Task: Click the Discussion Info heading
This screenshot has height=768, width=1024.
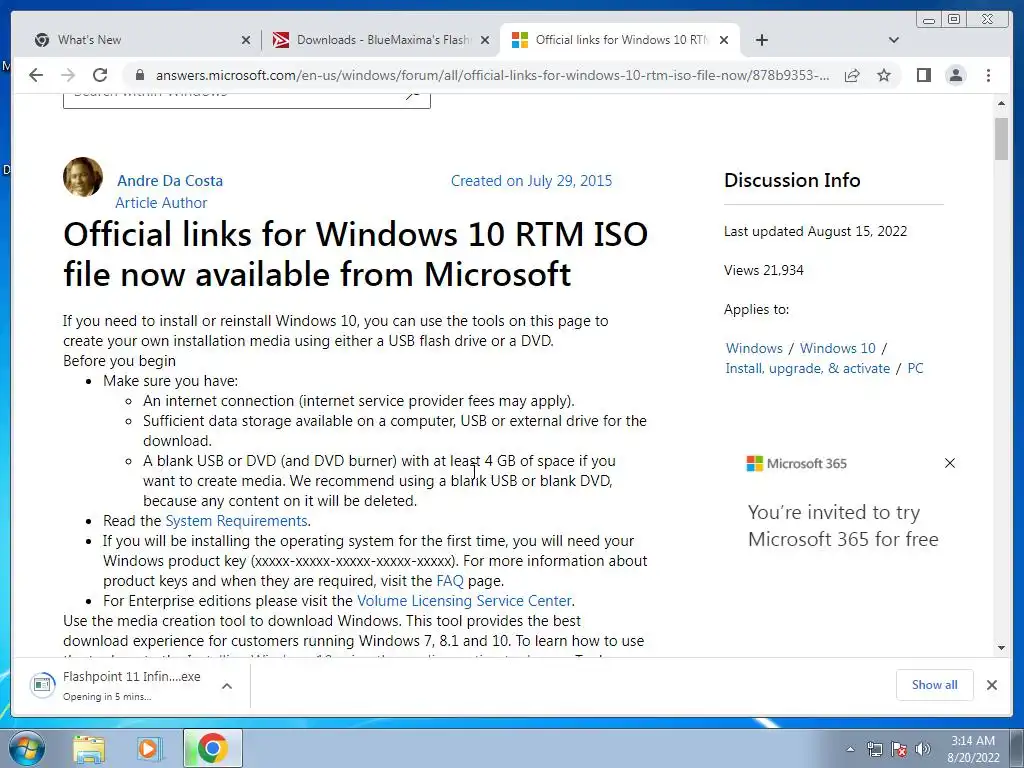Action: pos(792,180)
